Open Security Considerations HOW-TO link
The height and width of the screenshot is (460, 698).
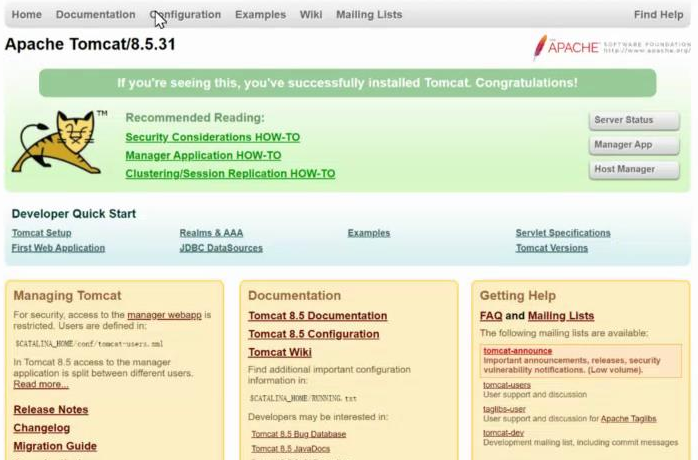213,137
